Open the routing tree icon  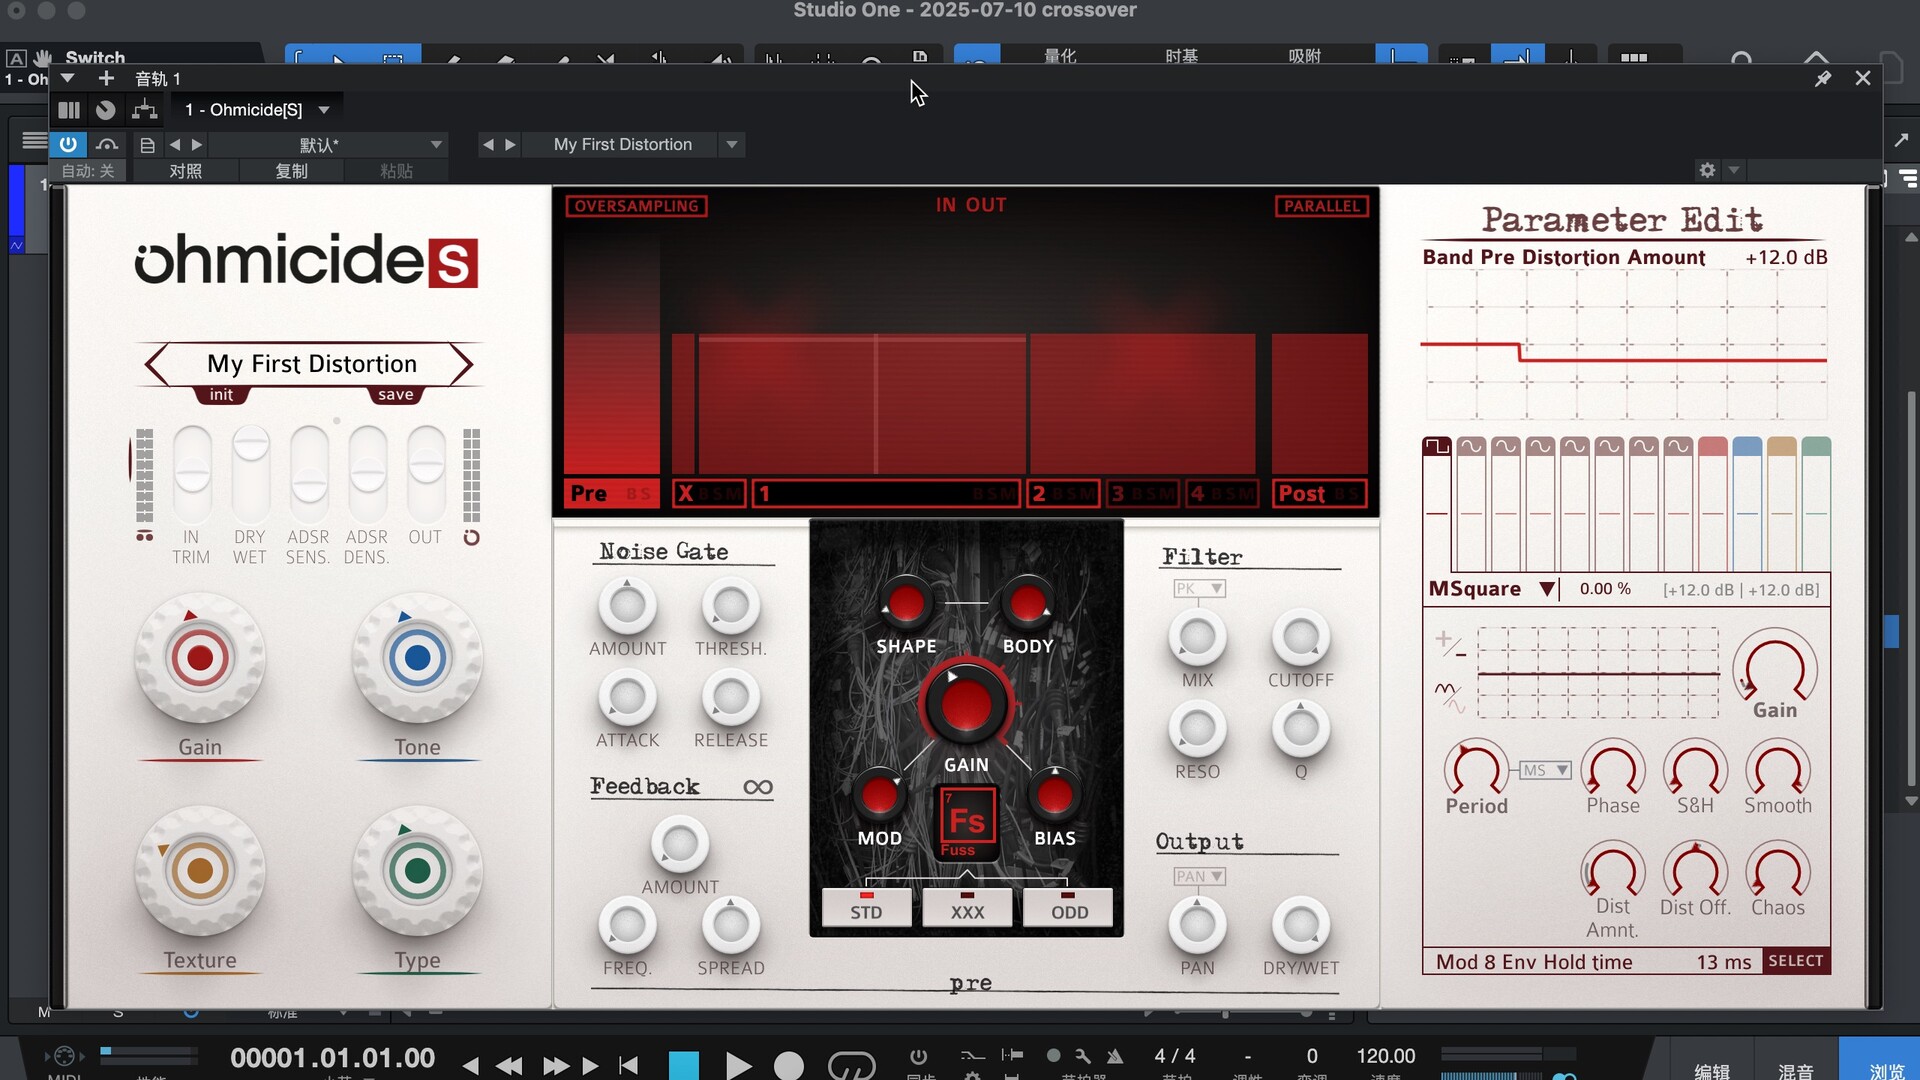145,110
